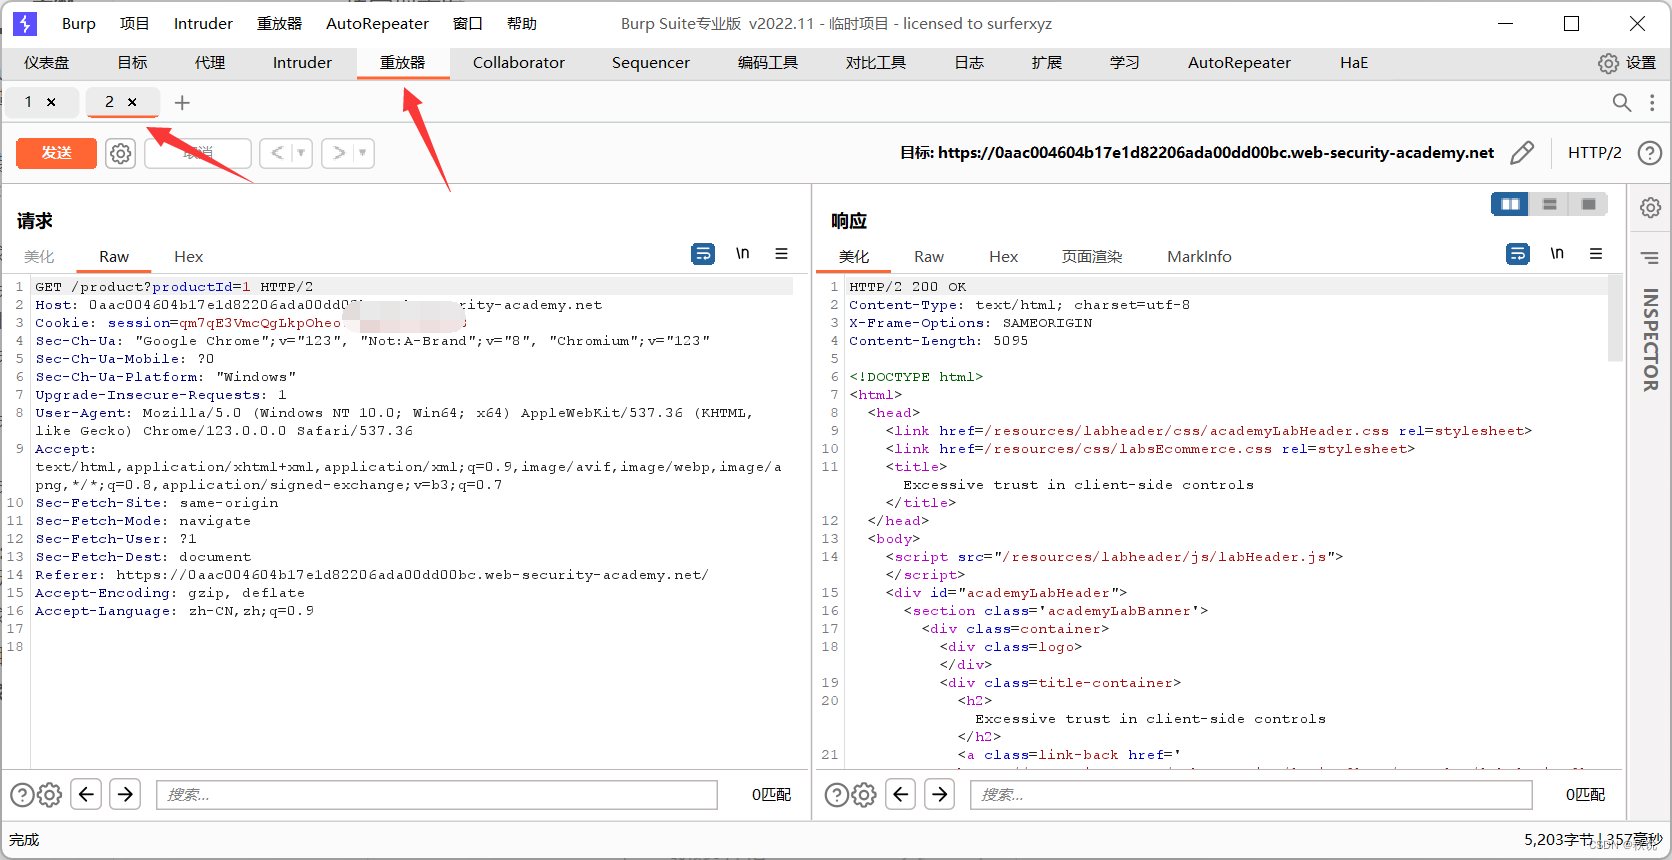Screen dimensions: 1672x860
Task: Click request search input field
Action: coord(437,795)
